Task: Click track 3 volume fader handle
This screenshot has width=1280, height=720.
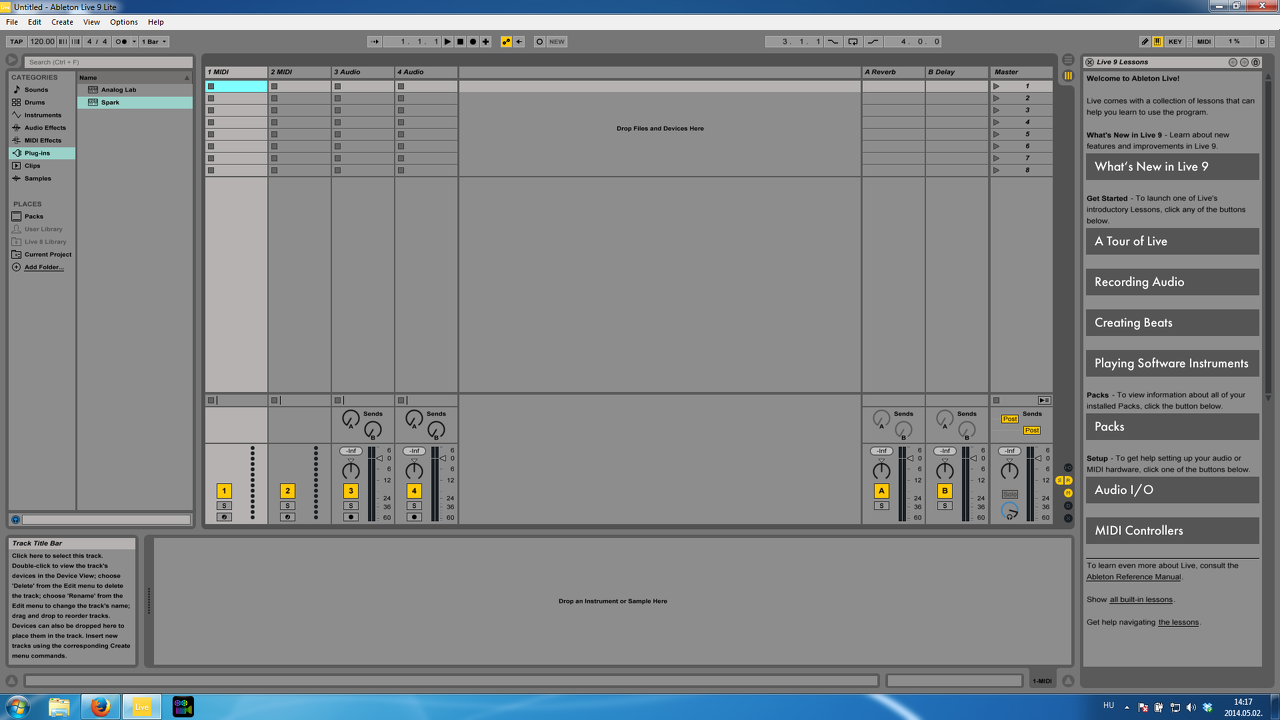Action: 379,458
